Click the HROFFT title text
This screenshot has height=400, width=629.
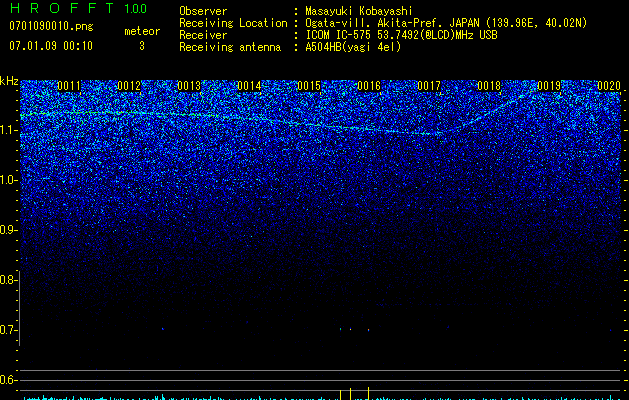[x=62, y=8]
